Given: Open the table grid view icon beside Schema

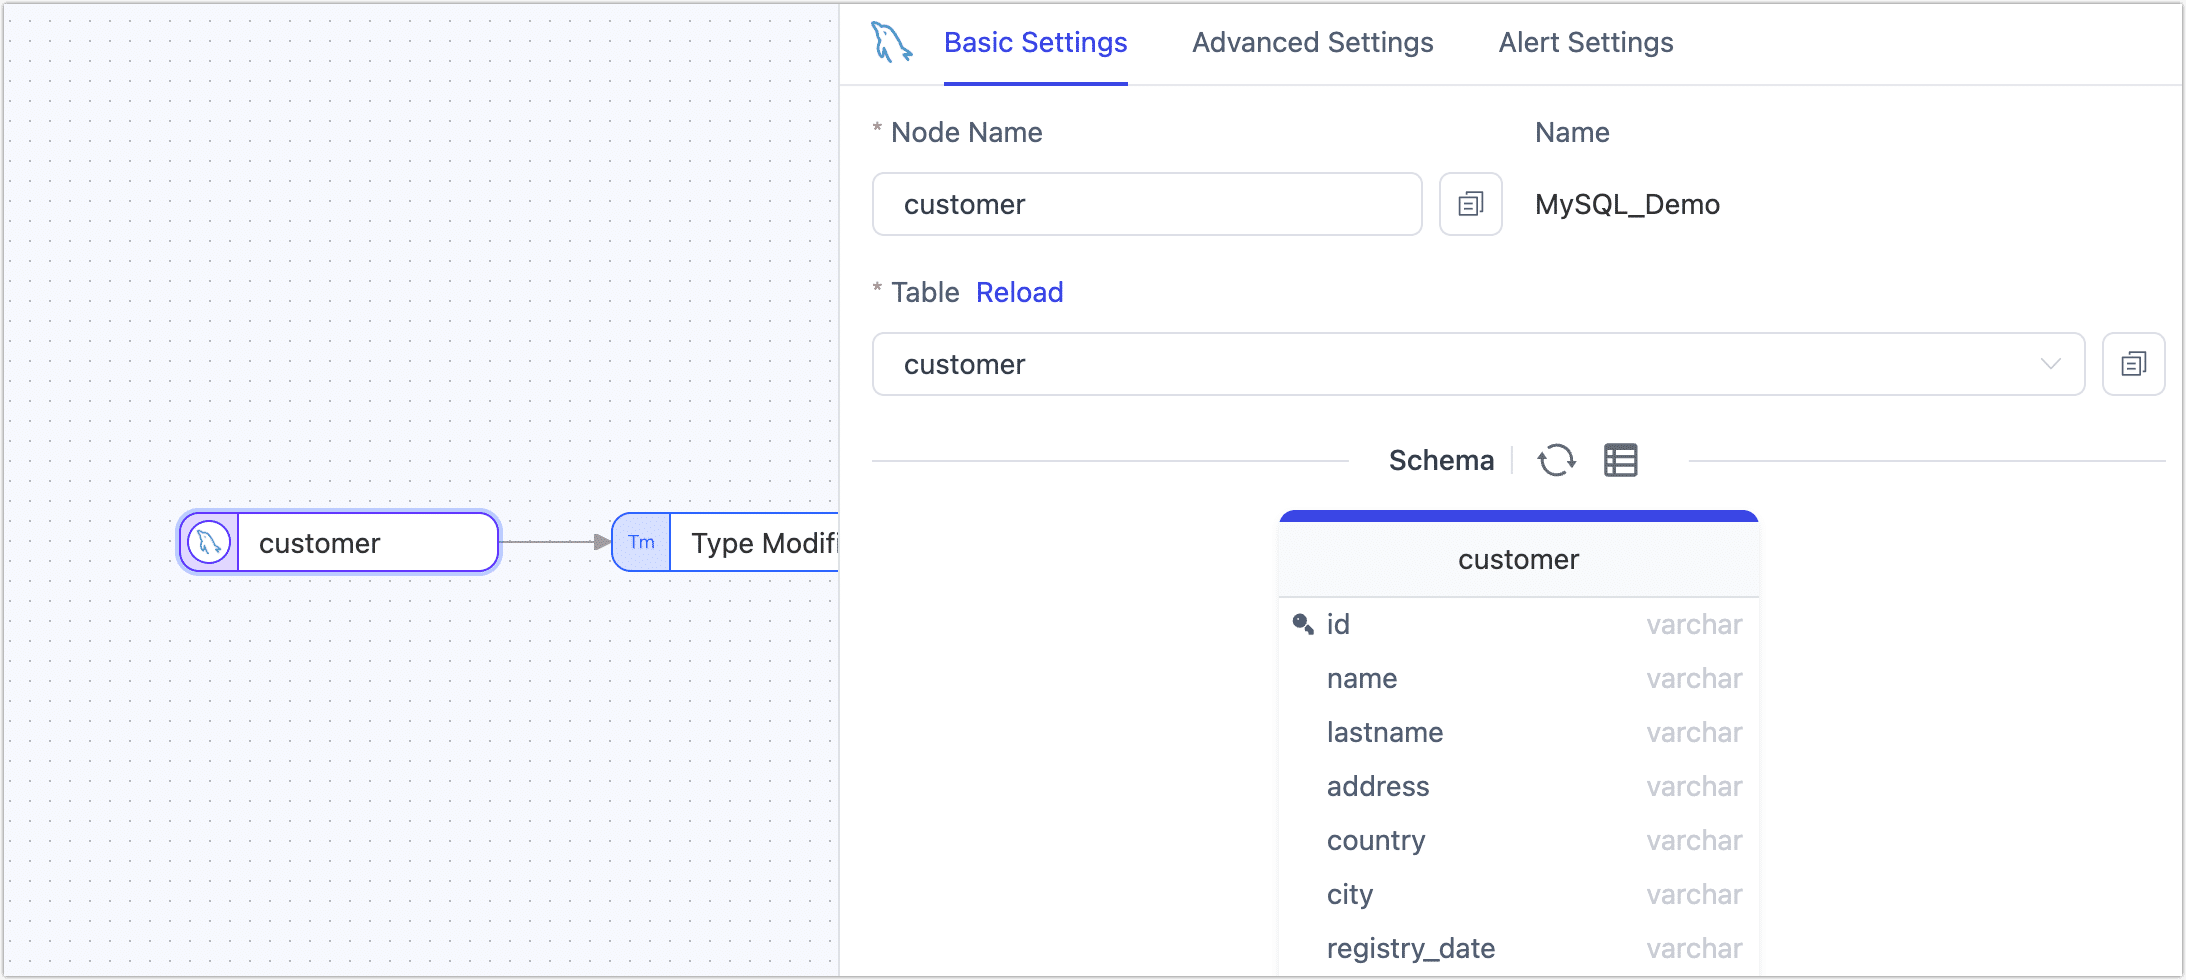Looking at the screenshot, I should (1620, 460).
